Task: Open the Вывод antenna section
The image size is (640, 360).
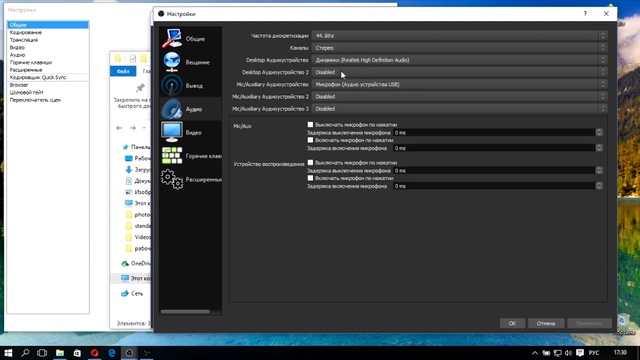Action: point(172,85)
